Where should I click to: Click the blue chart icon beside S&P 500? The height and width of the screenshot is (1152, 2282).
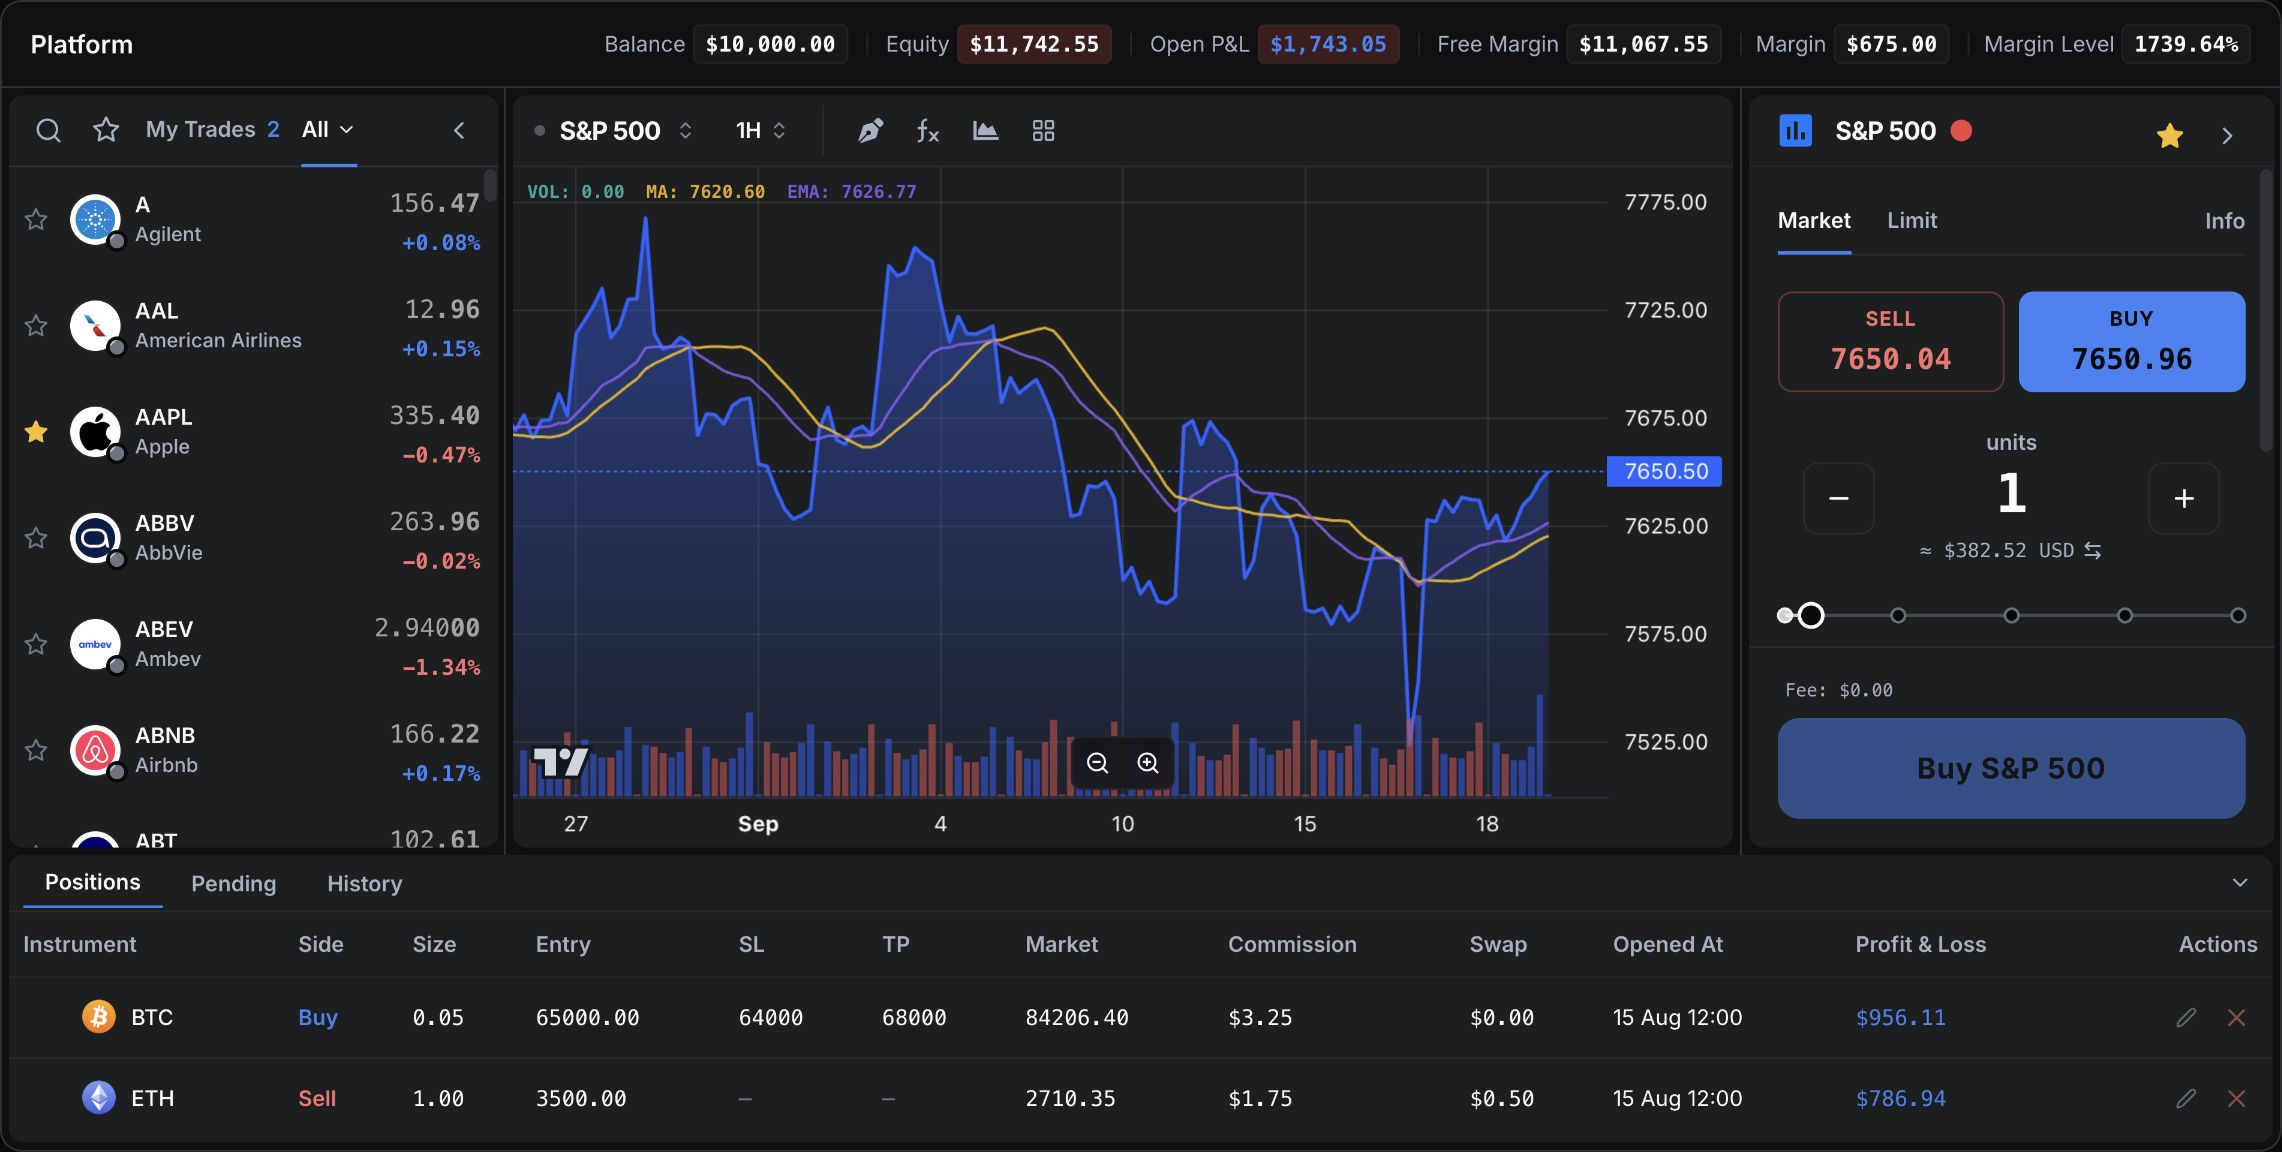pos(1796,131)
